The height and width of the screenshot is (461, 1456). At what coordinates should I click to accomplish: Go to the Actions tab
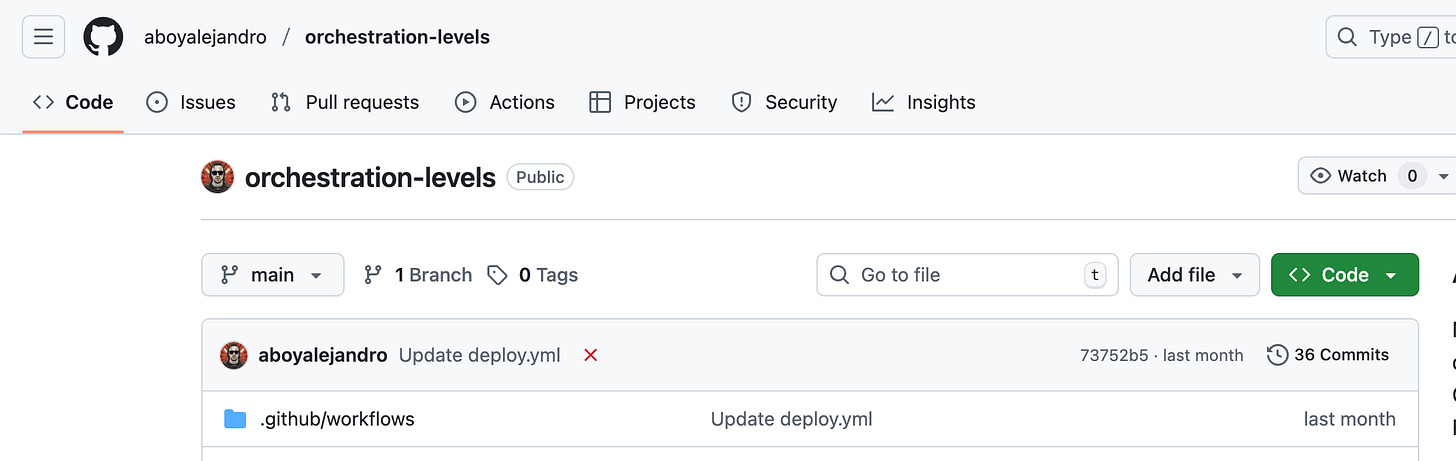(x=505, y=102)
